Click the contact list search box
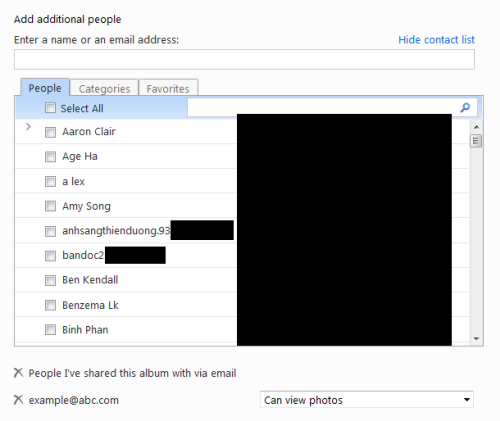Screen dimensions: 500x421 click(x=323, y=107)
